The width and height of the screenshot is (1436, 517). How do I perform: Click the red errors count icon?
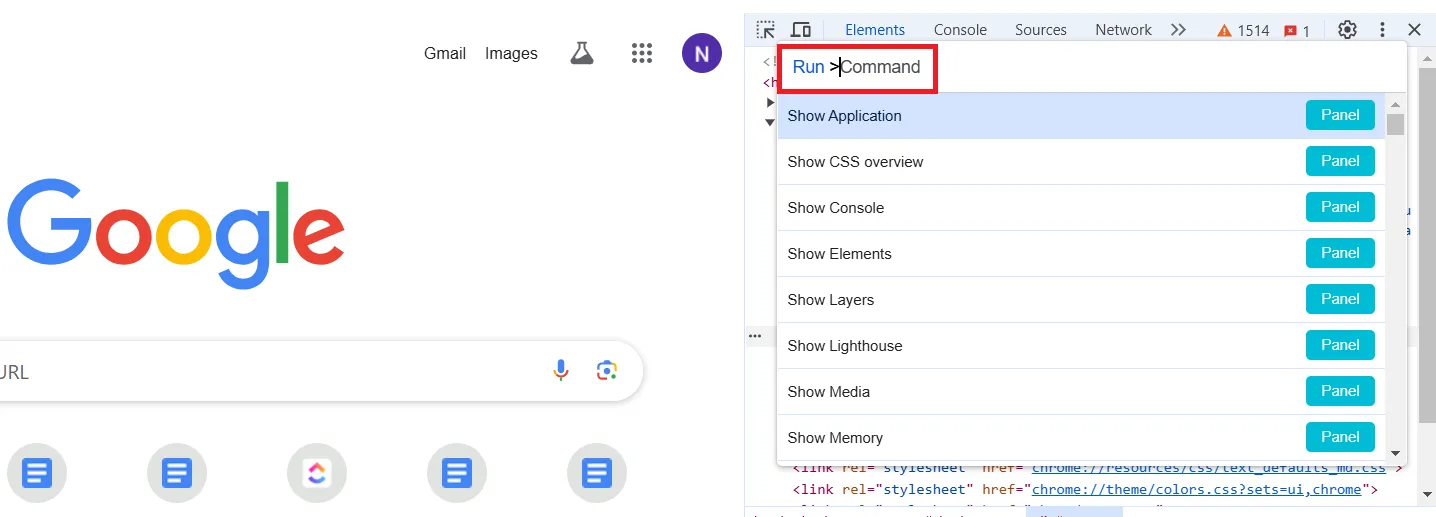(1297, 30)
